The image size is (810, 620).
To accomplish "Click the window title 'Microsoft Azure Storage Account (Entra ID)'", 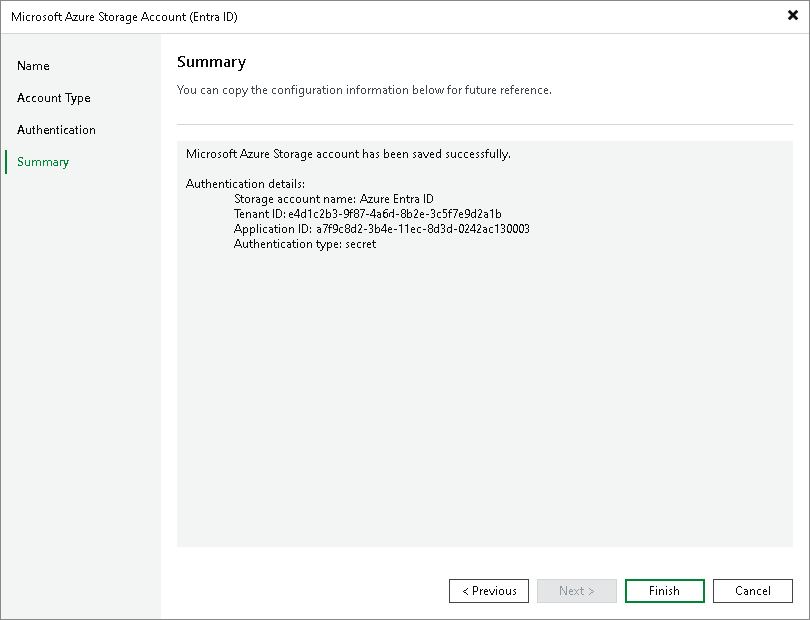I will coord(124,17).
